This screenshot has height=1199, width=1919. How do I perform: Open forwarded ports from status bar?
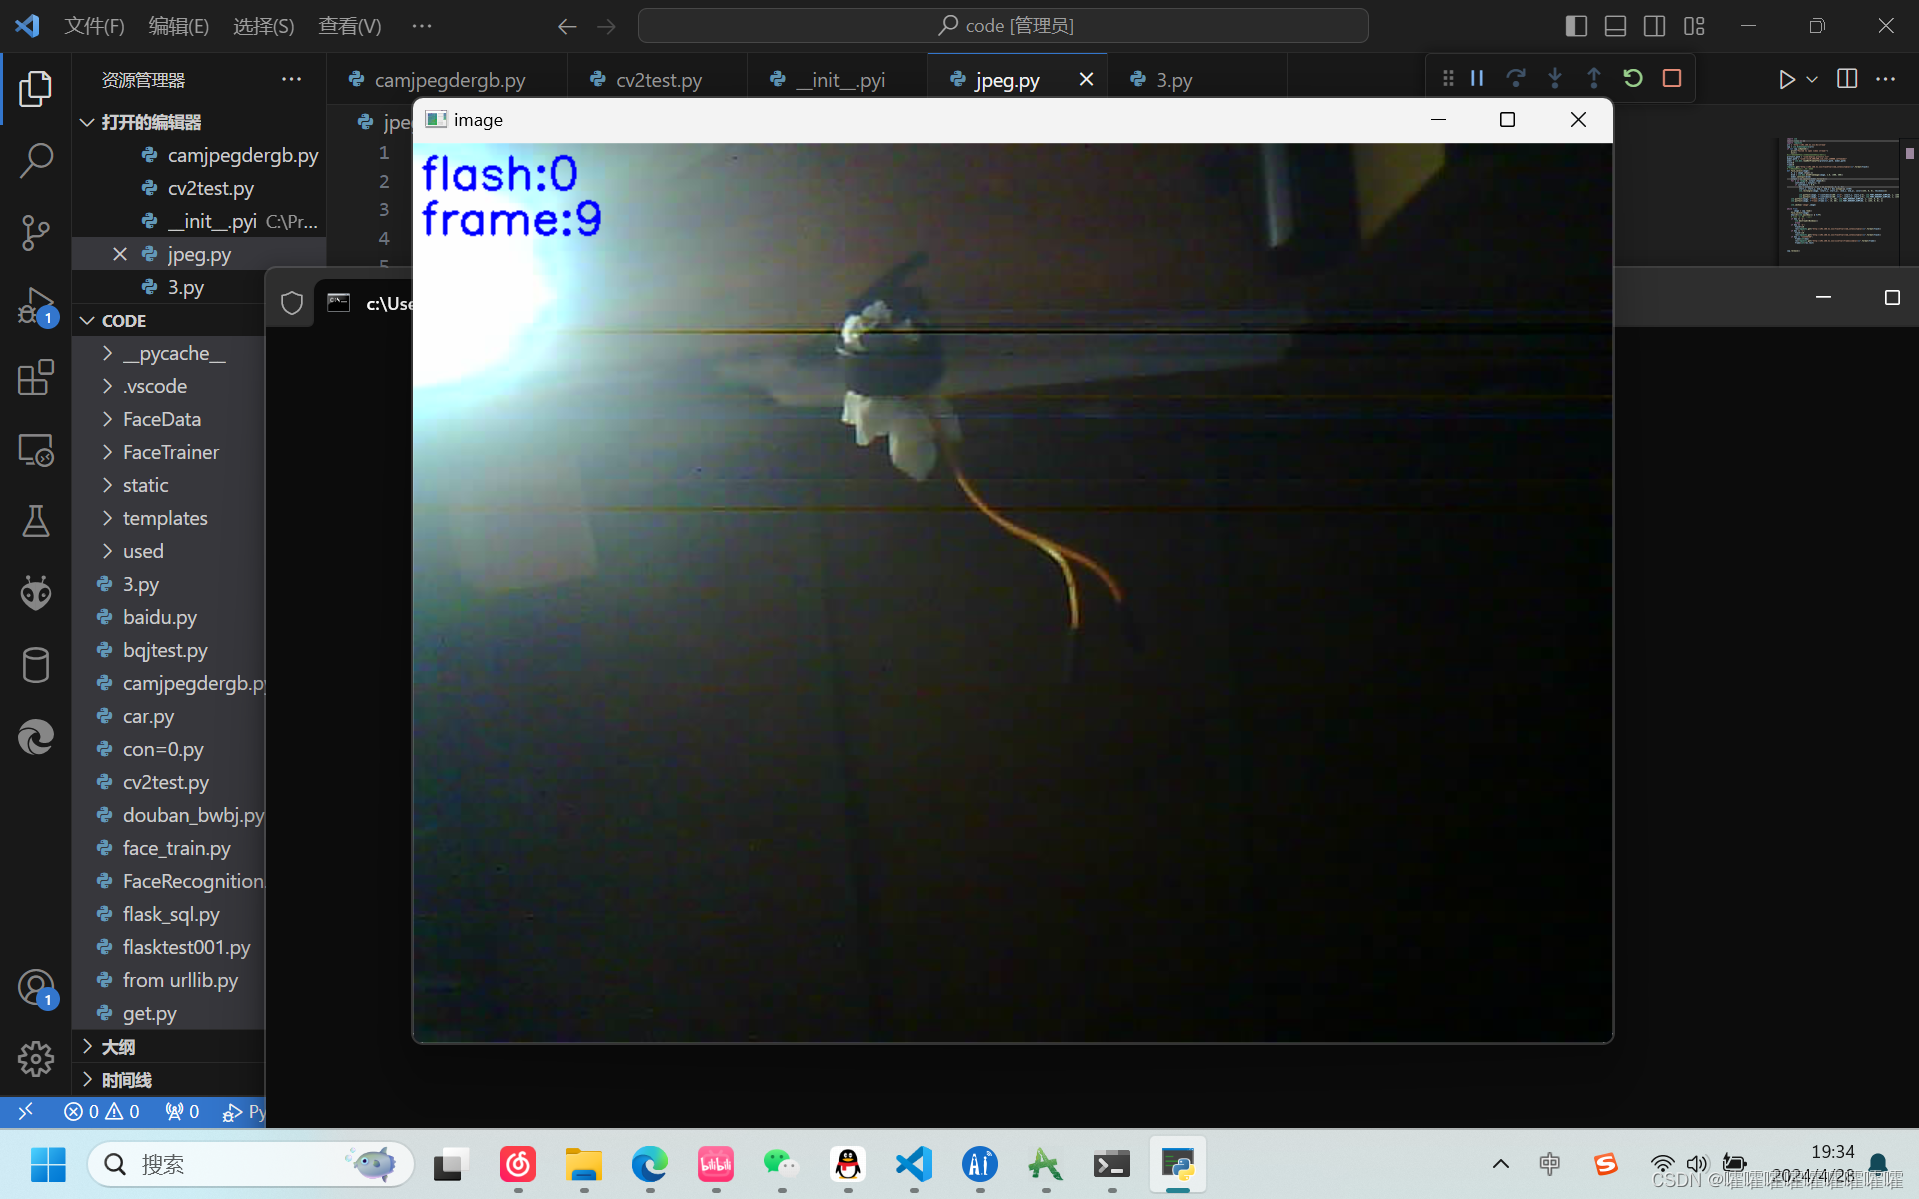182,1111
